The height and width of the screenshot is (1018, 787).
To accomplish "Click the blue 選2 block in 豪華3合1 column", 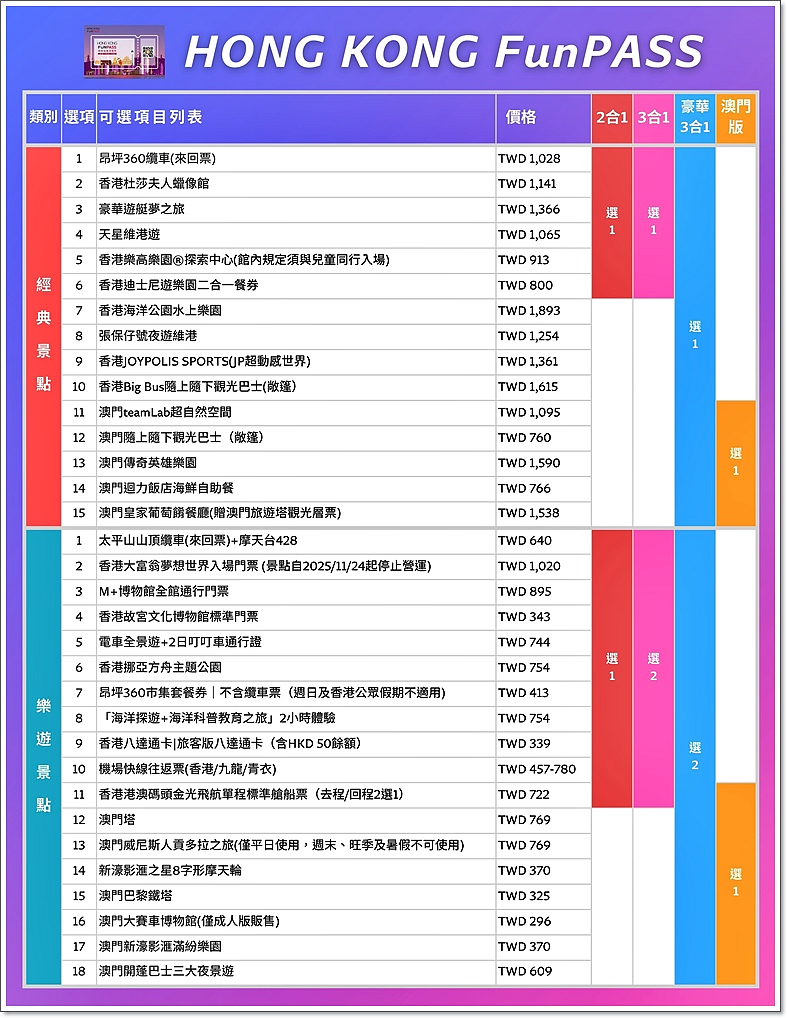I will coord(695,756).
